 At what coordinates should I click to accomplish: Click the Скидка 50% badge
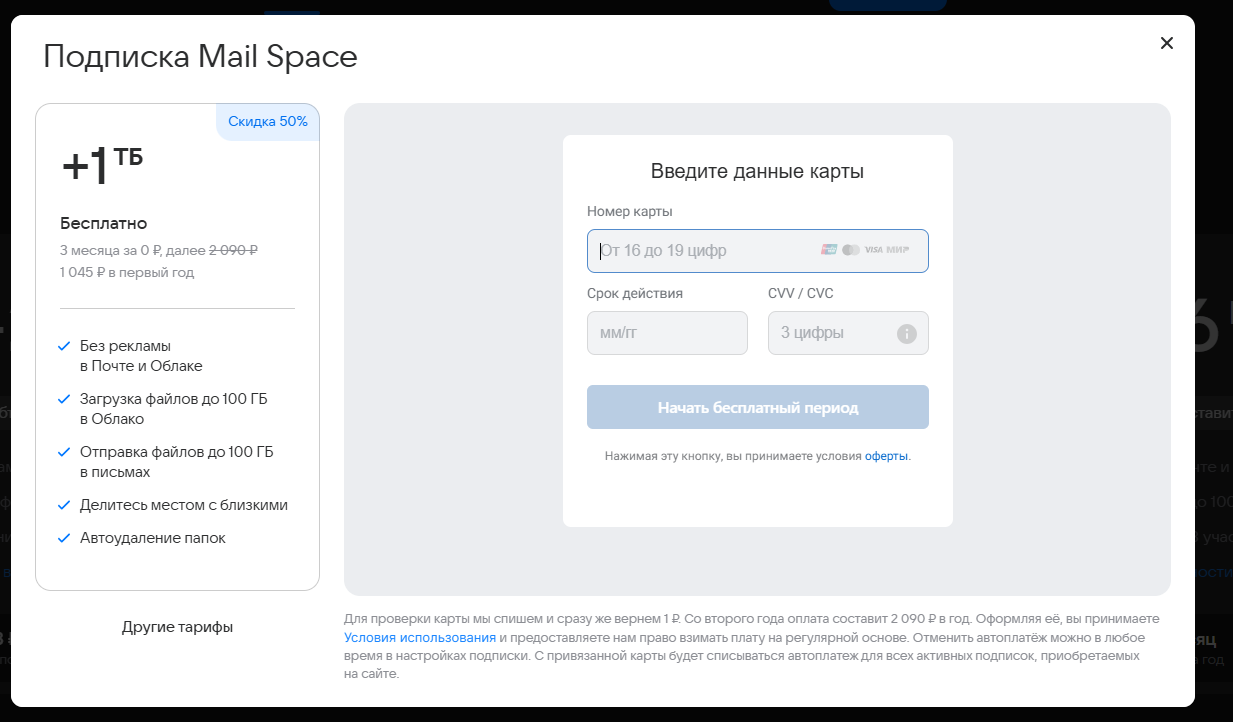(268, 122)
